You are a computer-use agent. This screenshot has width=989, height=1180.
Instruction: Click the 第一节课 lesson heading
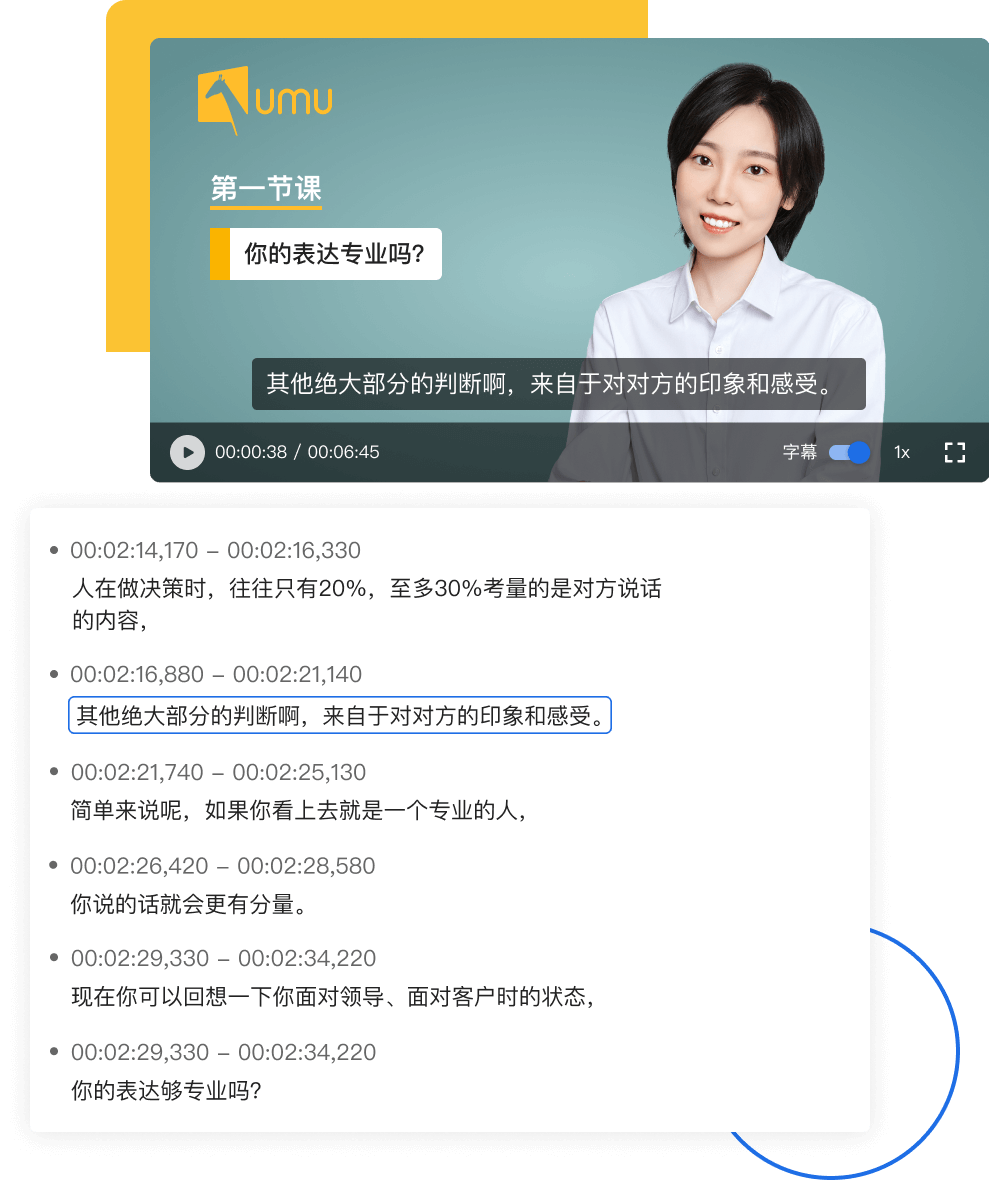pyautogui.click(x=265, y=188)
